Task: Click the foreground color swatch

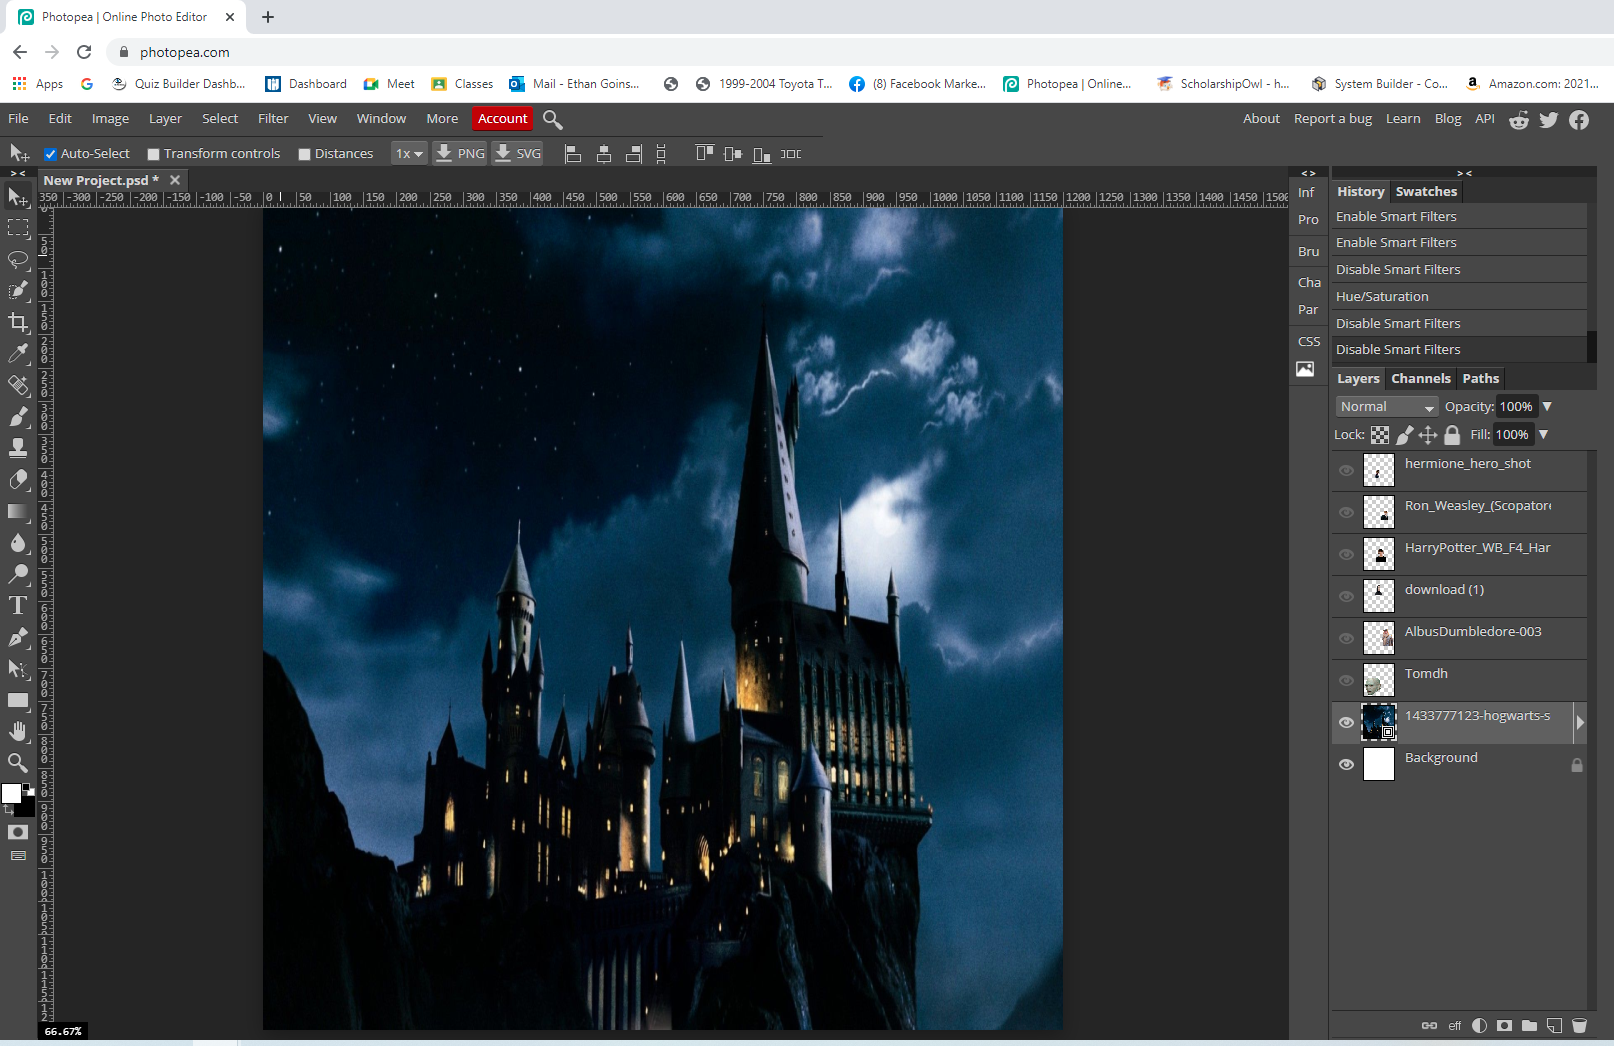Action: [x=11, y=793]
